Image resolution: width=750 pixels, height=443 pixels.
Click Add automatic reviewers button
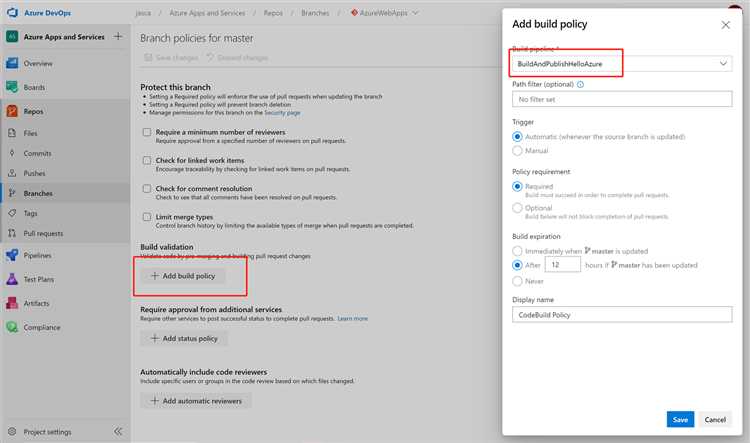196,401
